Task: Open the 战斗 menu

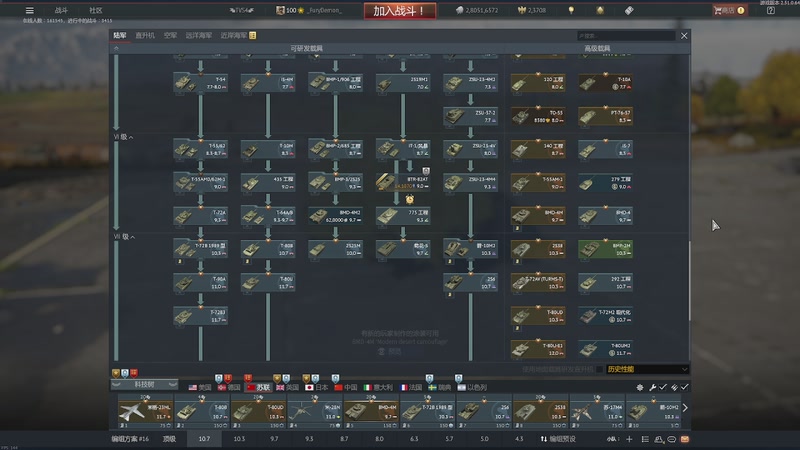Action: pos(61,10)
